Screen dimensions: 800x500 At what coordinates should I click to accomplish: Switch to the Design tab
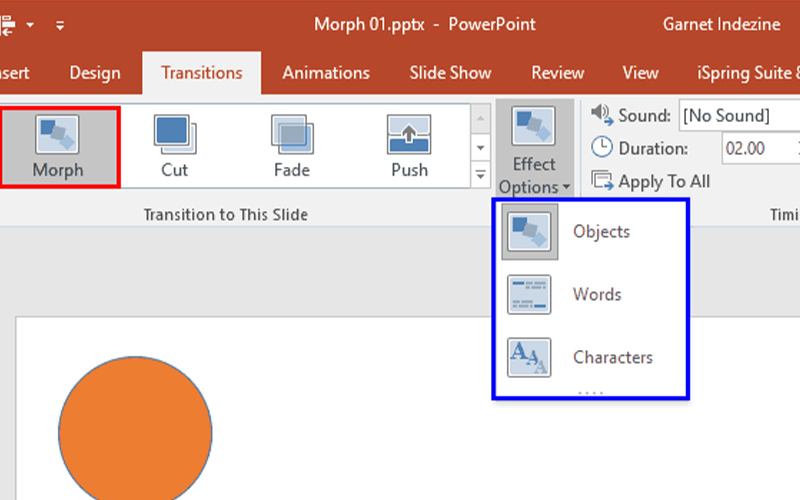coord(95,73)
